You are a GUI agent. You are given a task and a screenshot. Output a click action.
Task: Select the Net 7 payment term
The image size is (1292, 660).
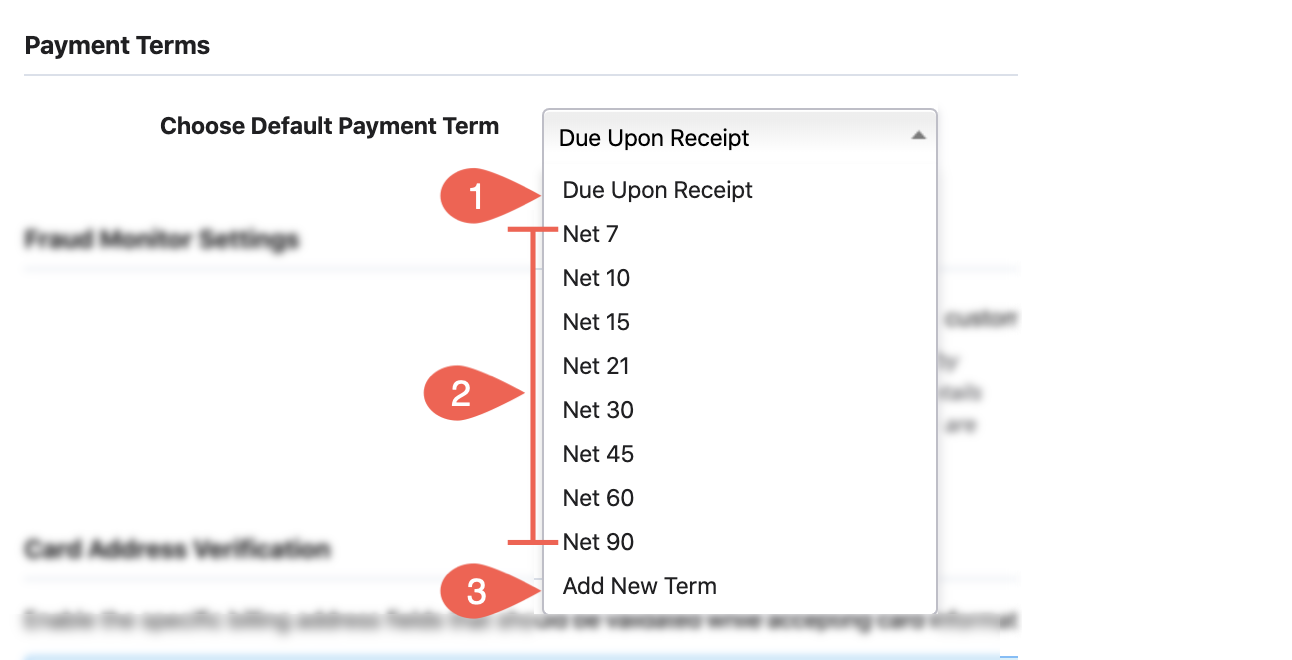(740, 234)
